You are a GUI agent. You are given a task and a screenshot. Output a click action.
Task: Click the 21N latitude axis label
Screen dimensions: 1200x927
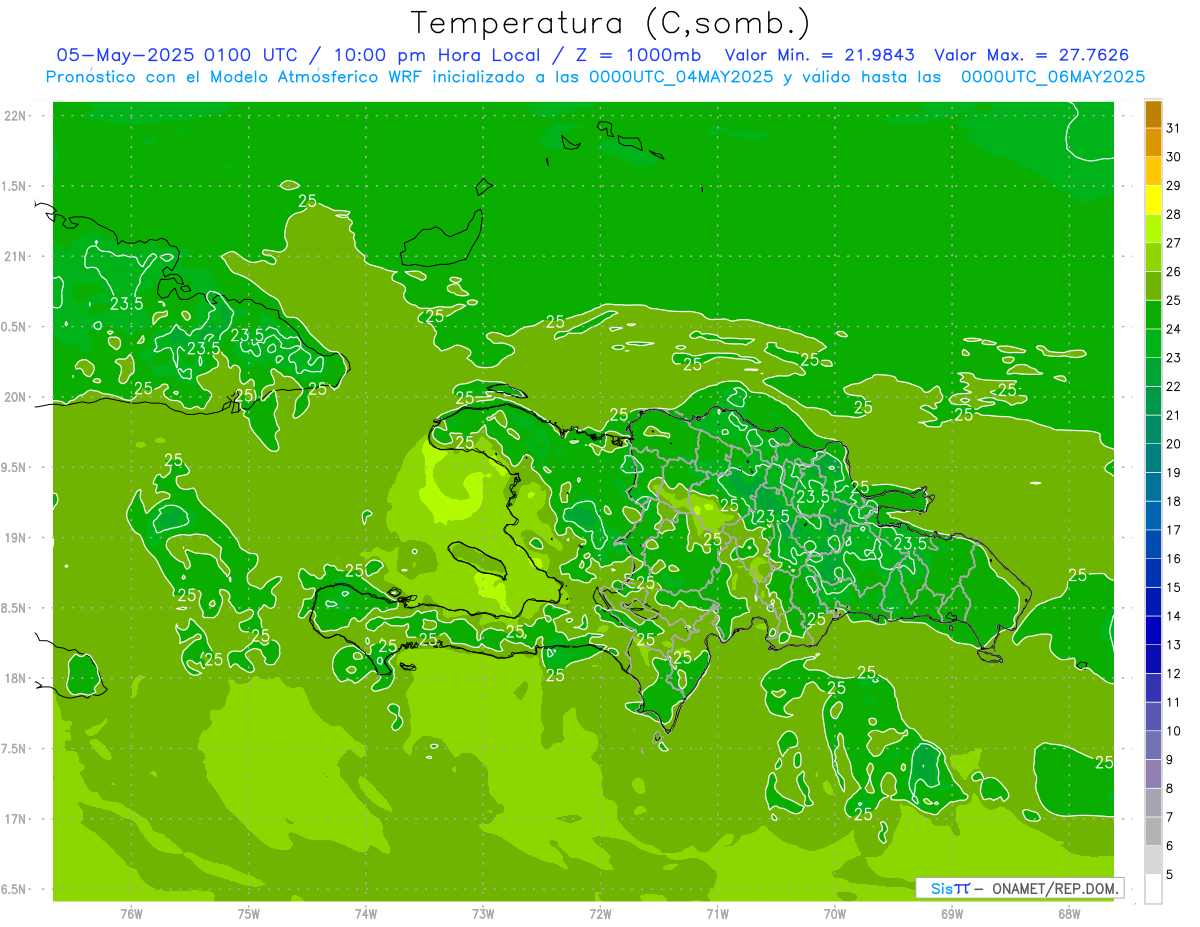pyautogui.click(x=17, y=257)
